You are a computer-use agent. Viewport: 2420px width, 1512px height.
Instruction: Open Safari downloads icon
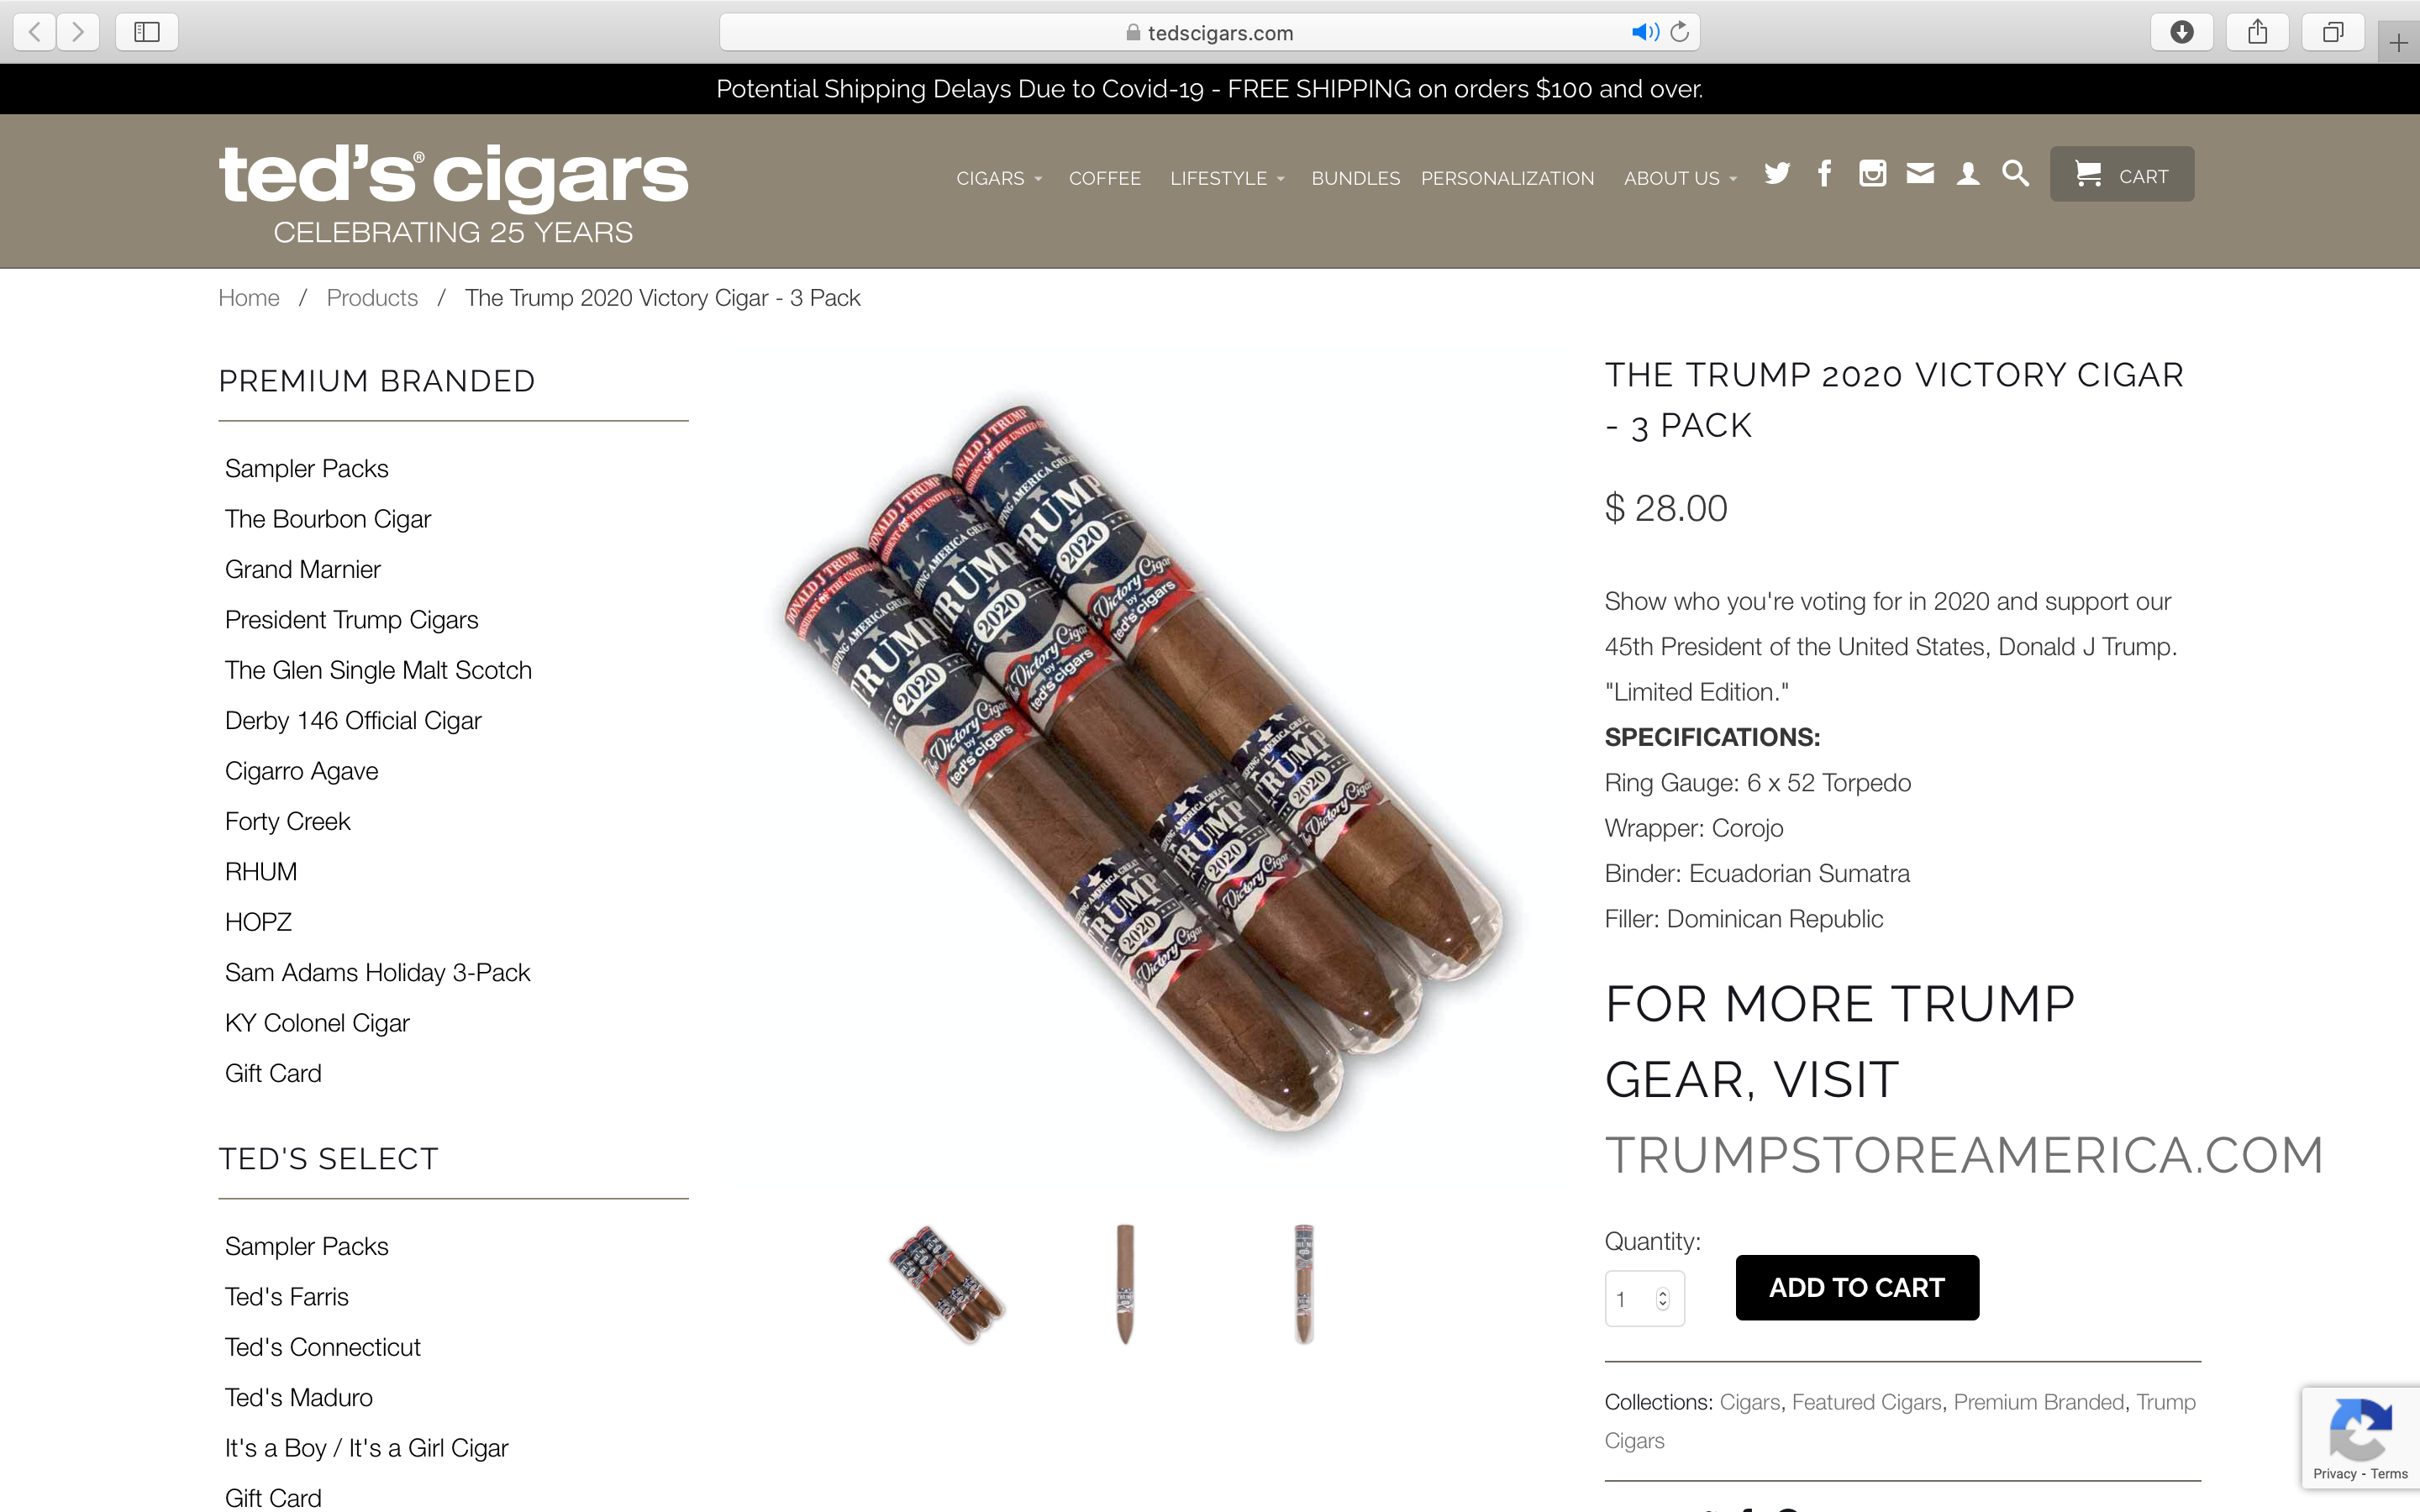pos(2182,32)
